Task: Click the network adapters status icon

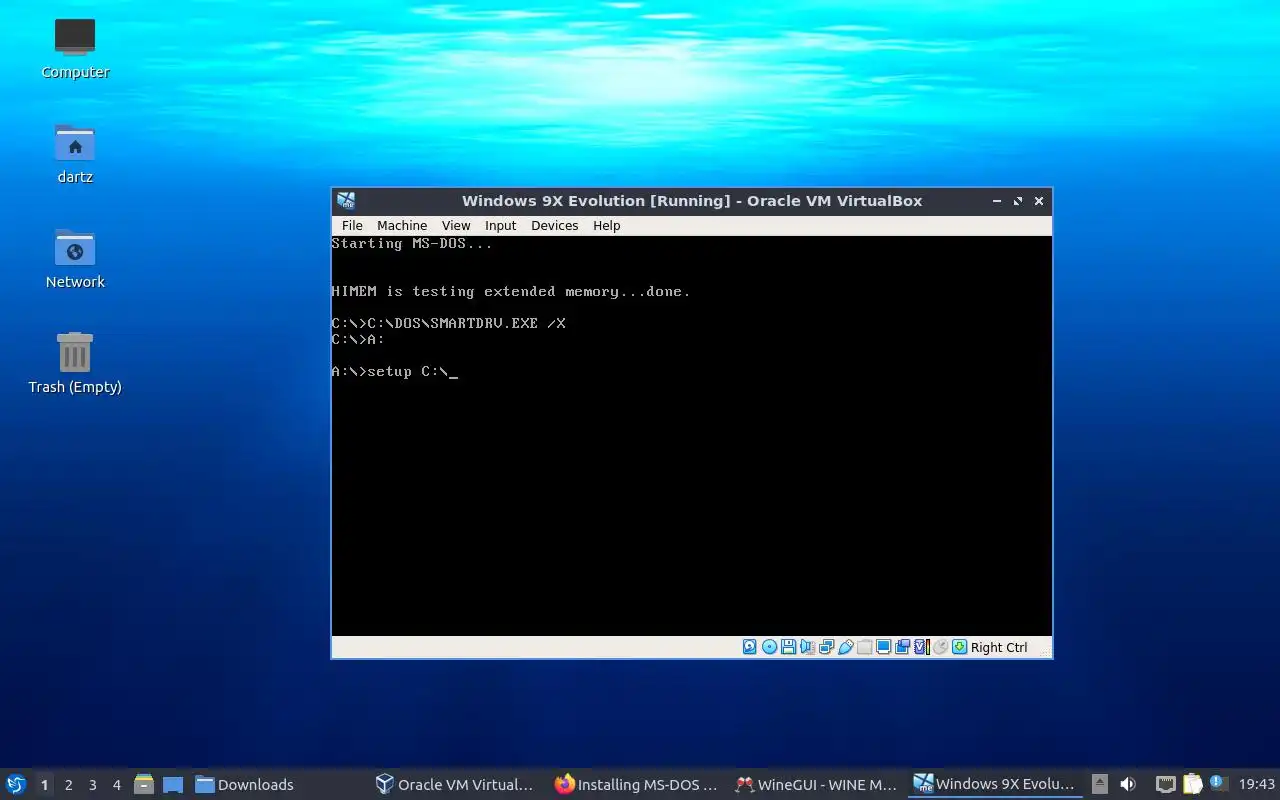Action: pyautogui.click(x=826, y=647)
